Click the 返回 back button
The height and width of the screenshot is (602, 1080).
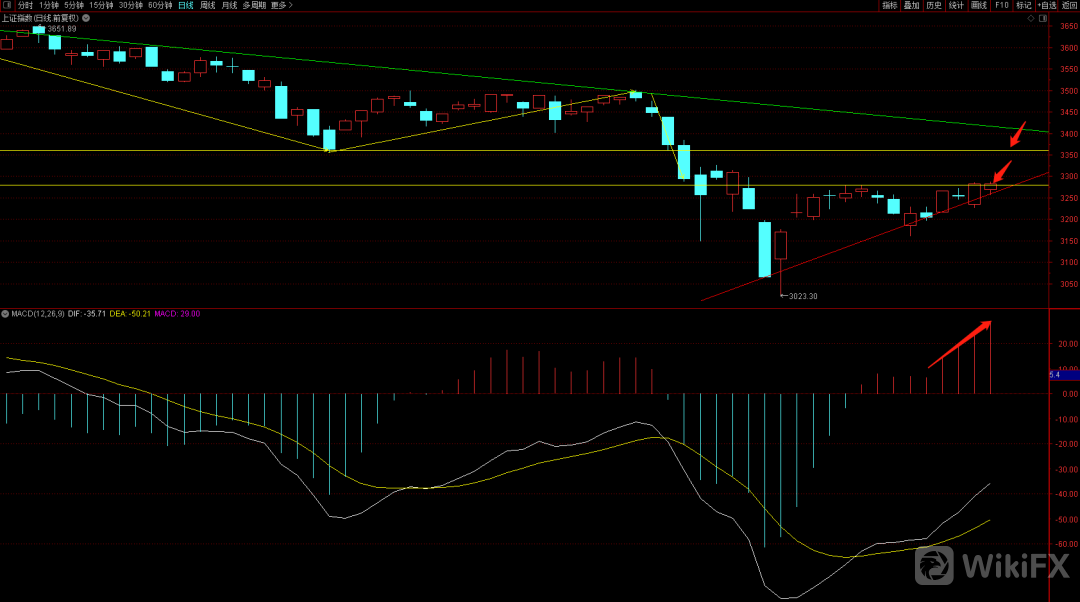(x=1069, y=5)
